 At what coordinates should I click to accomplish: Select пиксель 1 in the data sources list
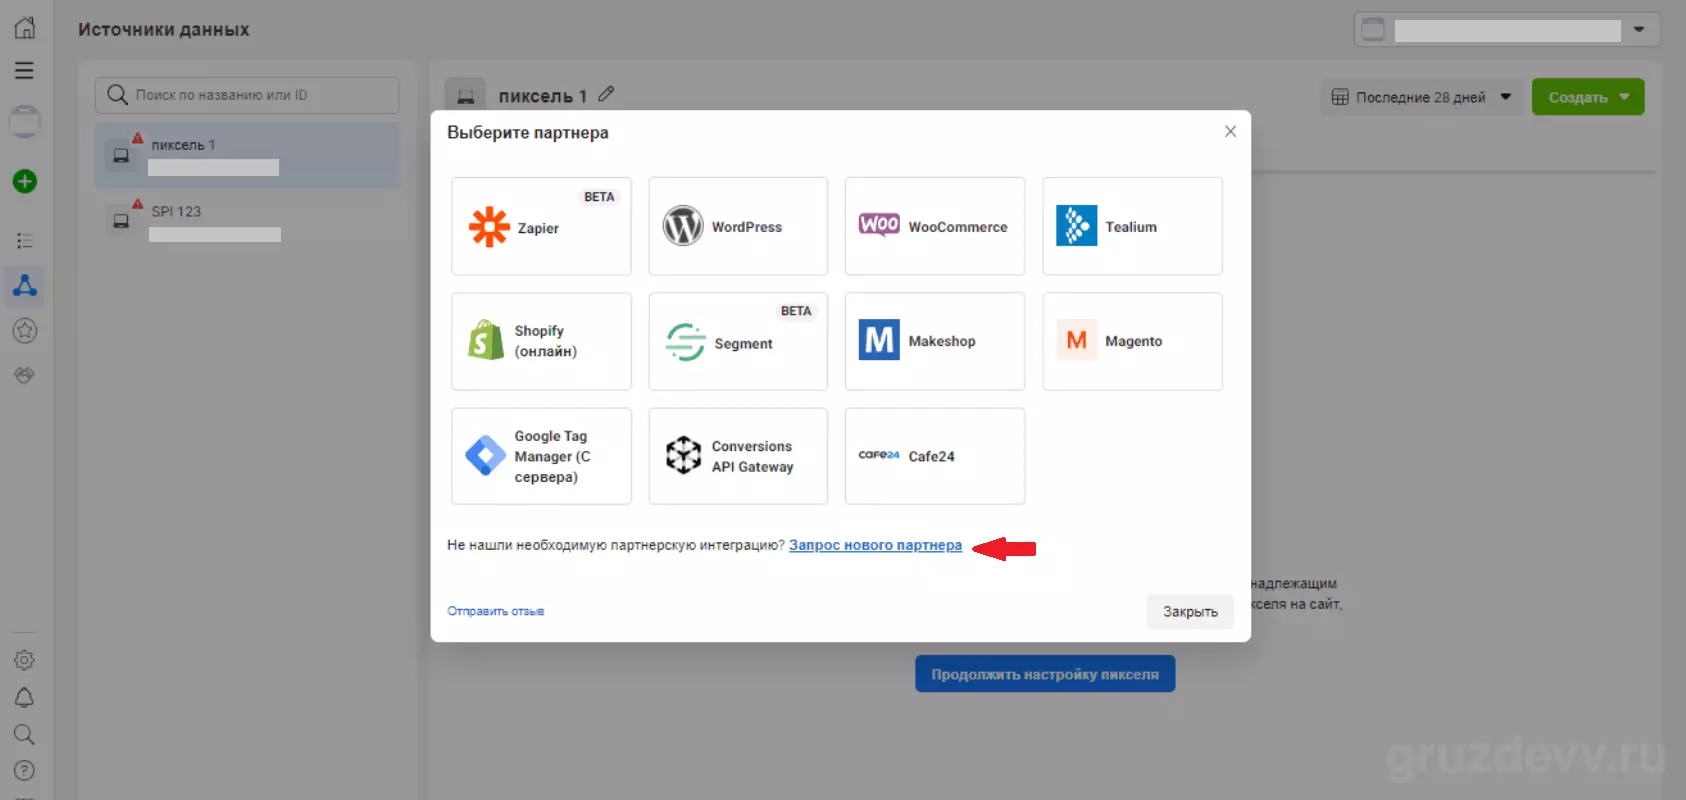point(247,155)
